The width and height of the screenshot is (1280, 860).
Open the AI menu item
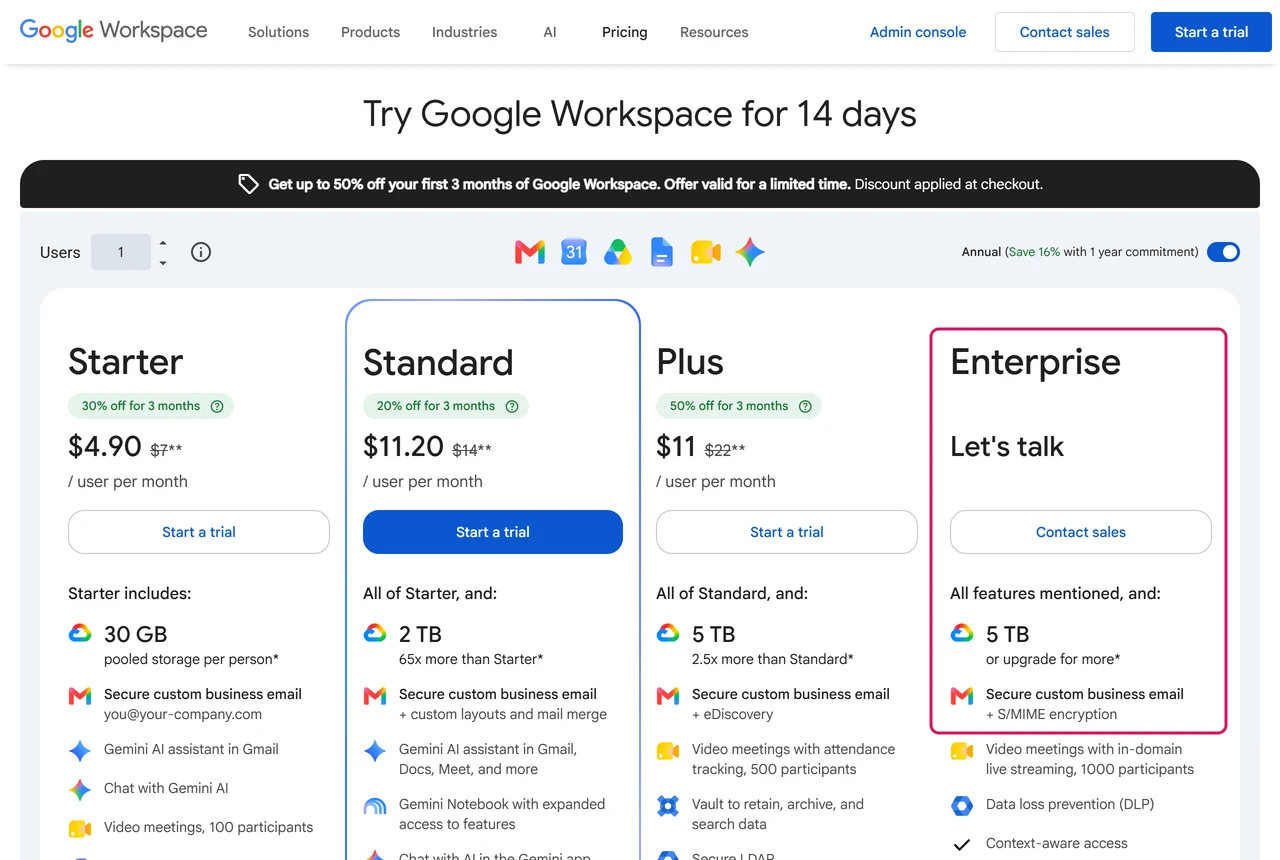[x=550, y=32]
